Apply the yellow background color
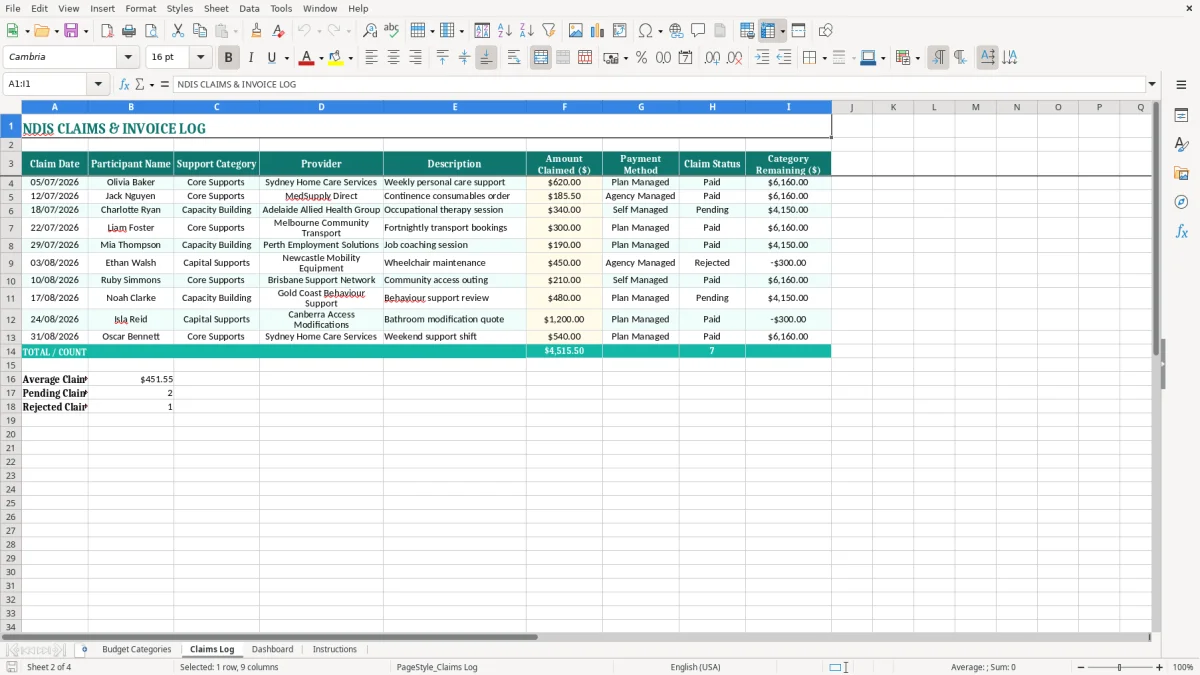The width and height of the screenshot is (1200, 675). [x=336, y=58]
